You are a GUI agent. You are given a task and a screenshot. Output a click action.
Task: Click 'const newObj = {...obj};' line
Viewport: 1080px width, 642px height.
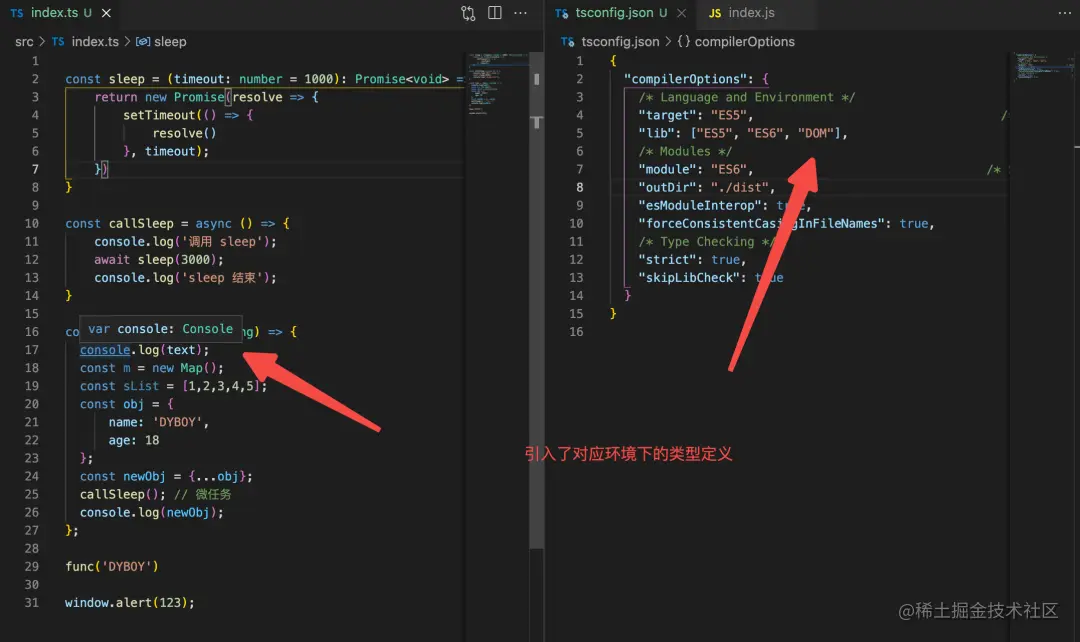coord(166,477)
